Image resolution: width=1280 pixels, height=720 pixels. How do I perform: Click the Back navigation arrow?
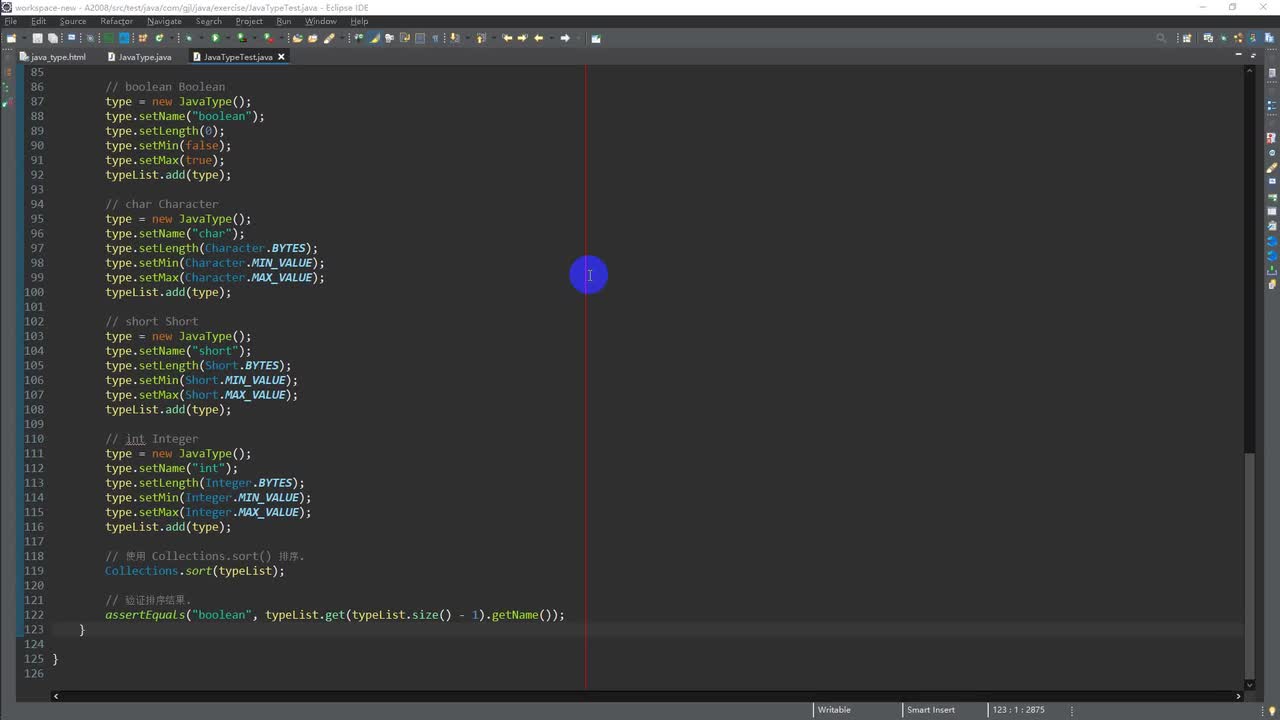tap(539, 38)
